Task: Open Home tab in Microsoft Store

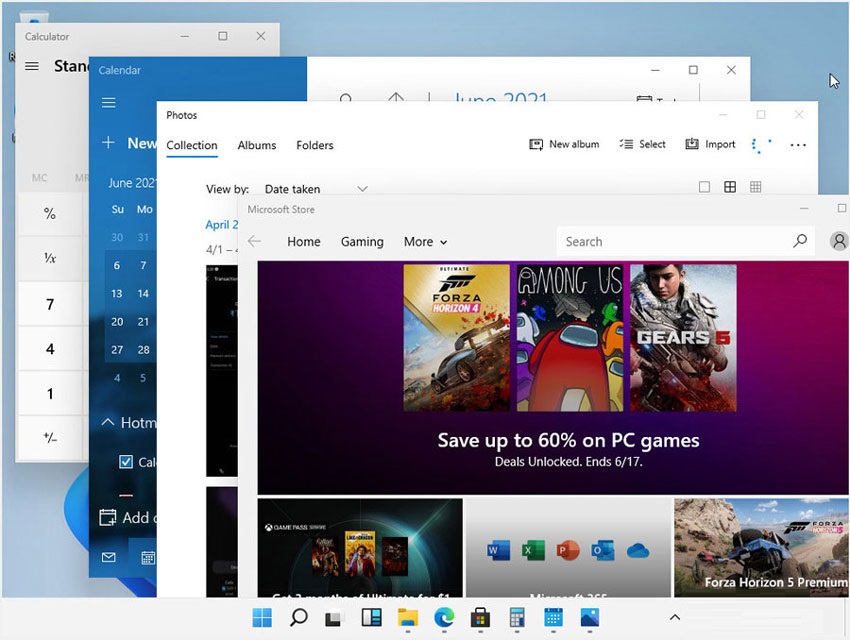Action: coord(304,242)
